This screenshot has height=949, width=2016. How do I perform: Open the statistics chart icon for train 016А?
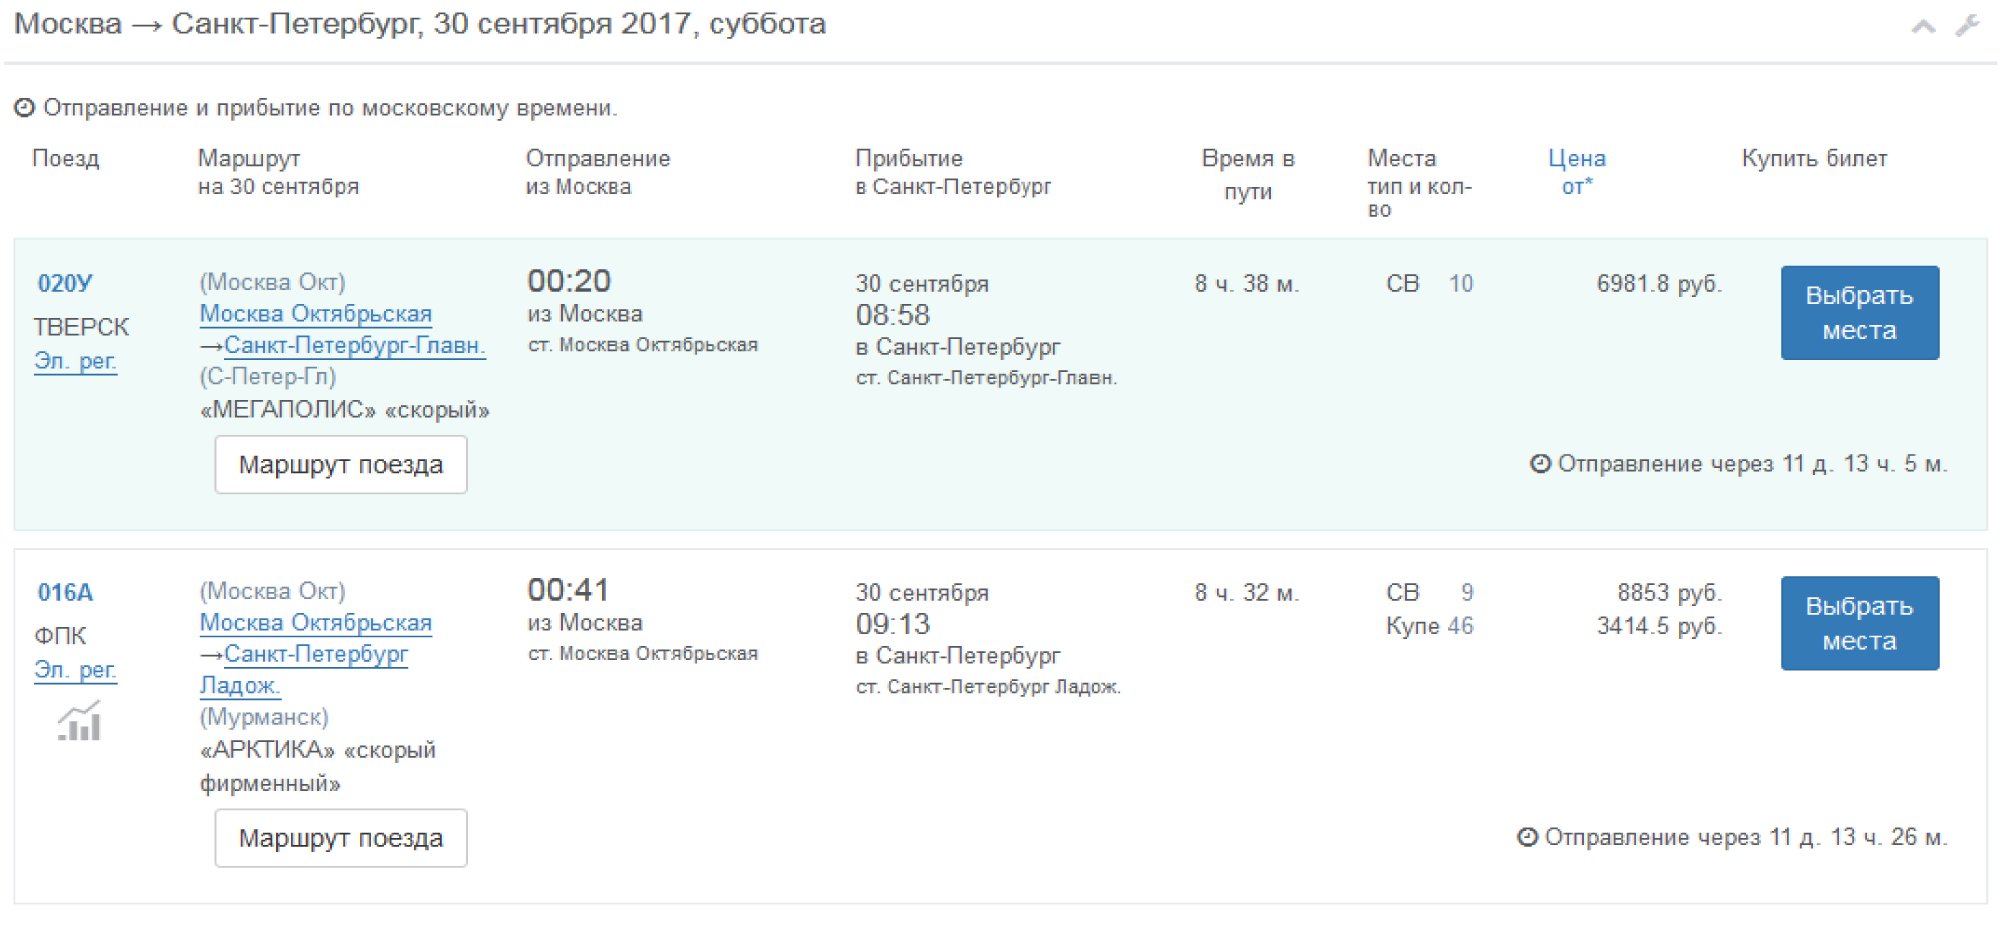[x=79, y=721]
